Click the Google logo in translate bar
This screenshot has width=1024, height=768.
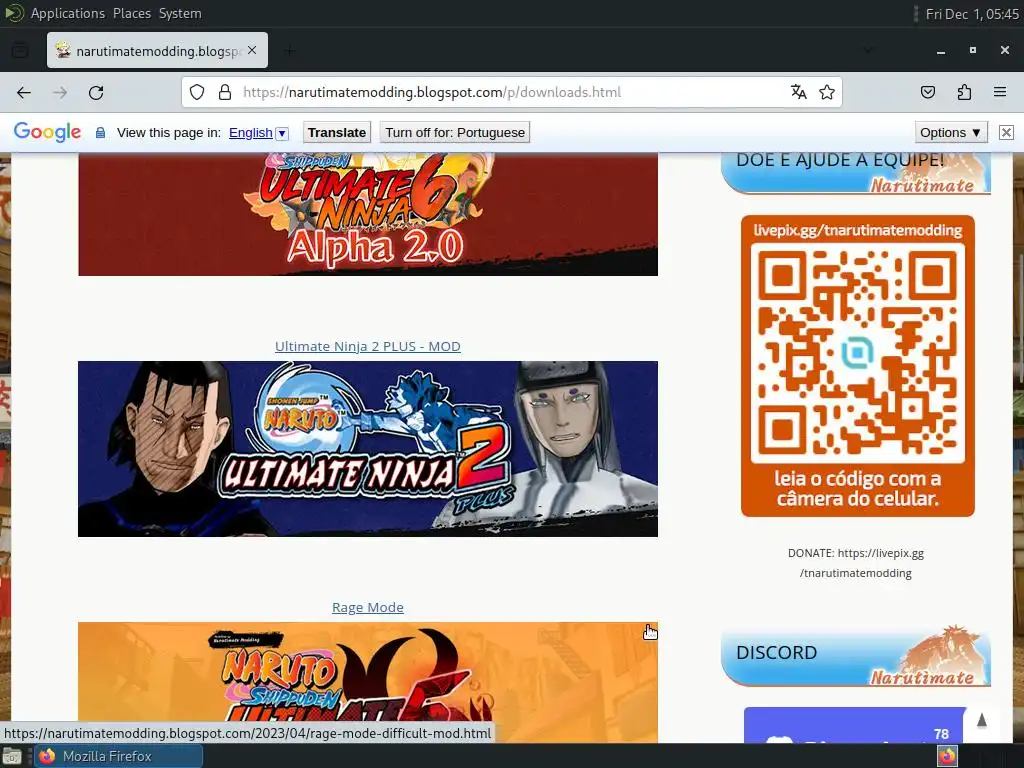point(47,132)
